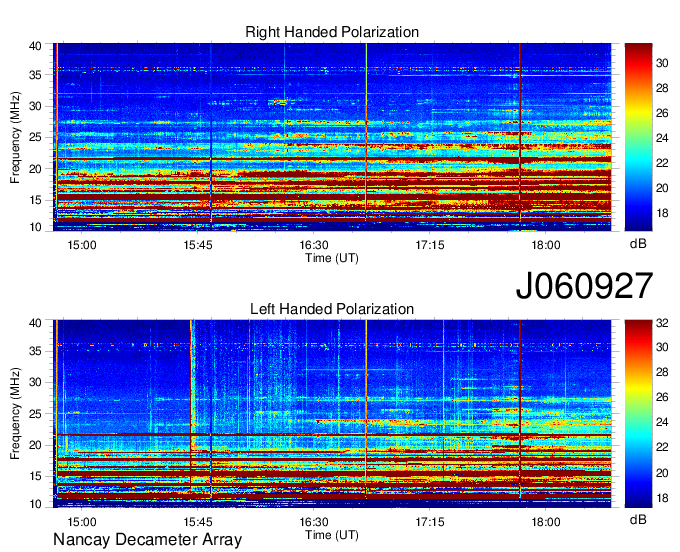
Task: Click the 16:30 tick label under the bottom plot
Action: point(314,522)
